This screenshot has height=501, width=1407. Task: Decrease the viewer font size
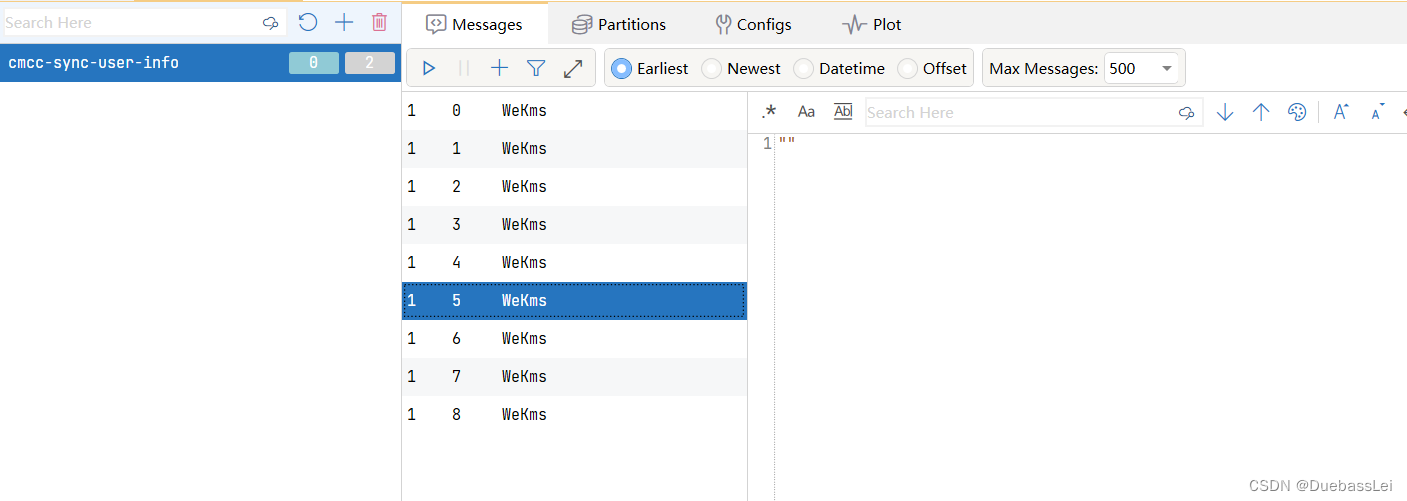pos(1378,112)
